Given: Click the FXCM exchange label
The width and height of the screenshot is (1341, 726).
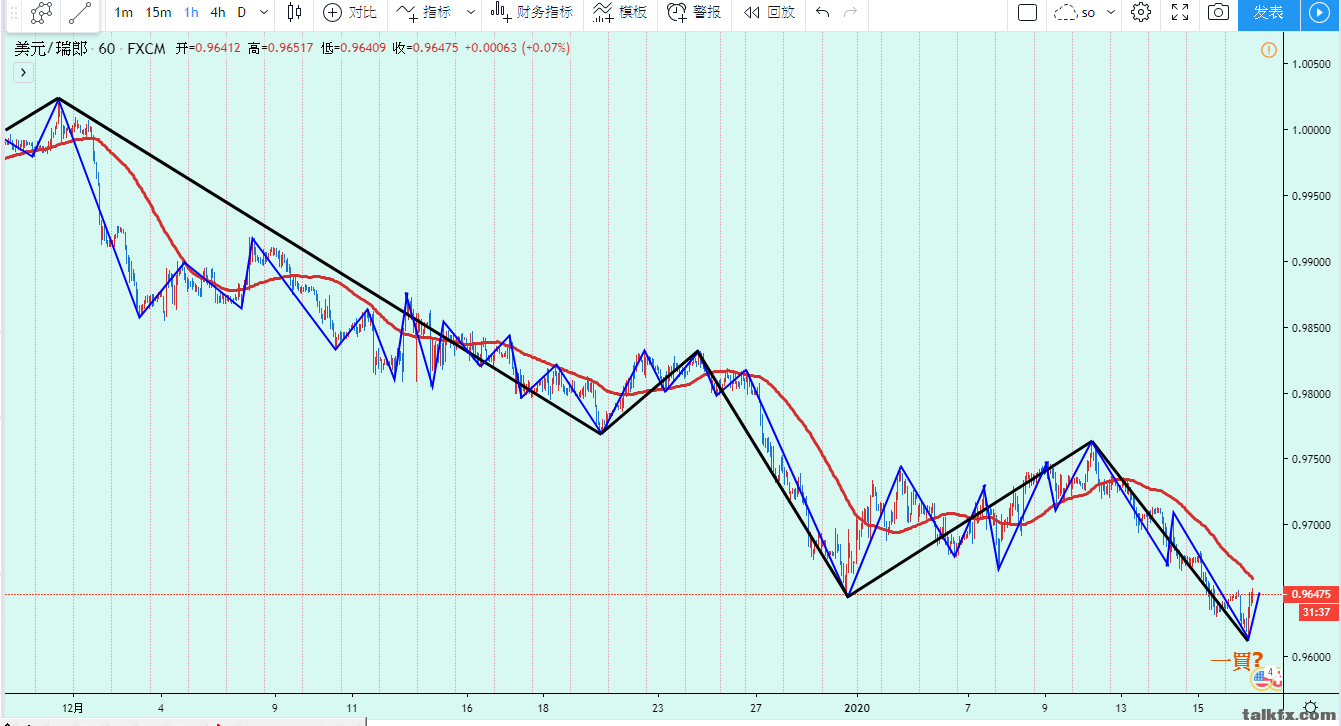Looking at the screenshot, I should pos(146,48).
